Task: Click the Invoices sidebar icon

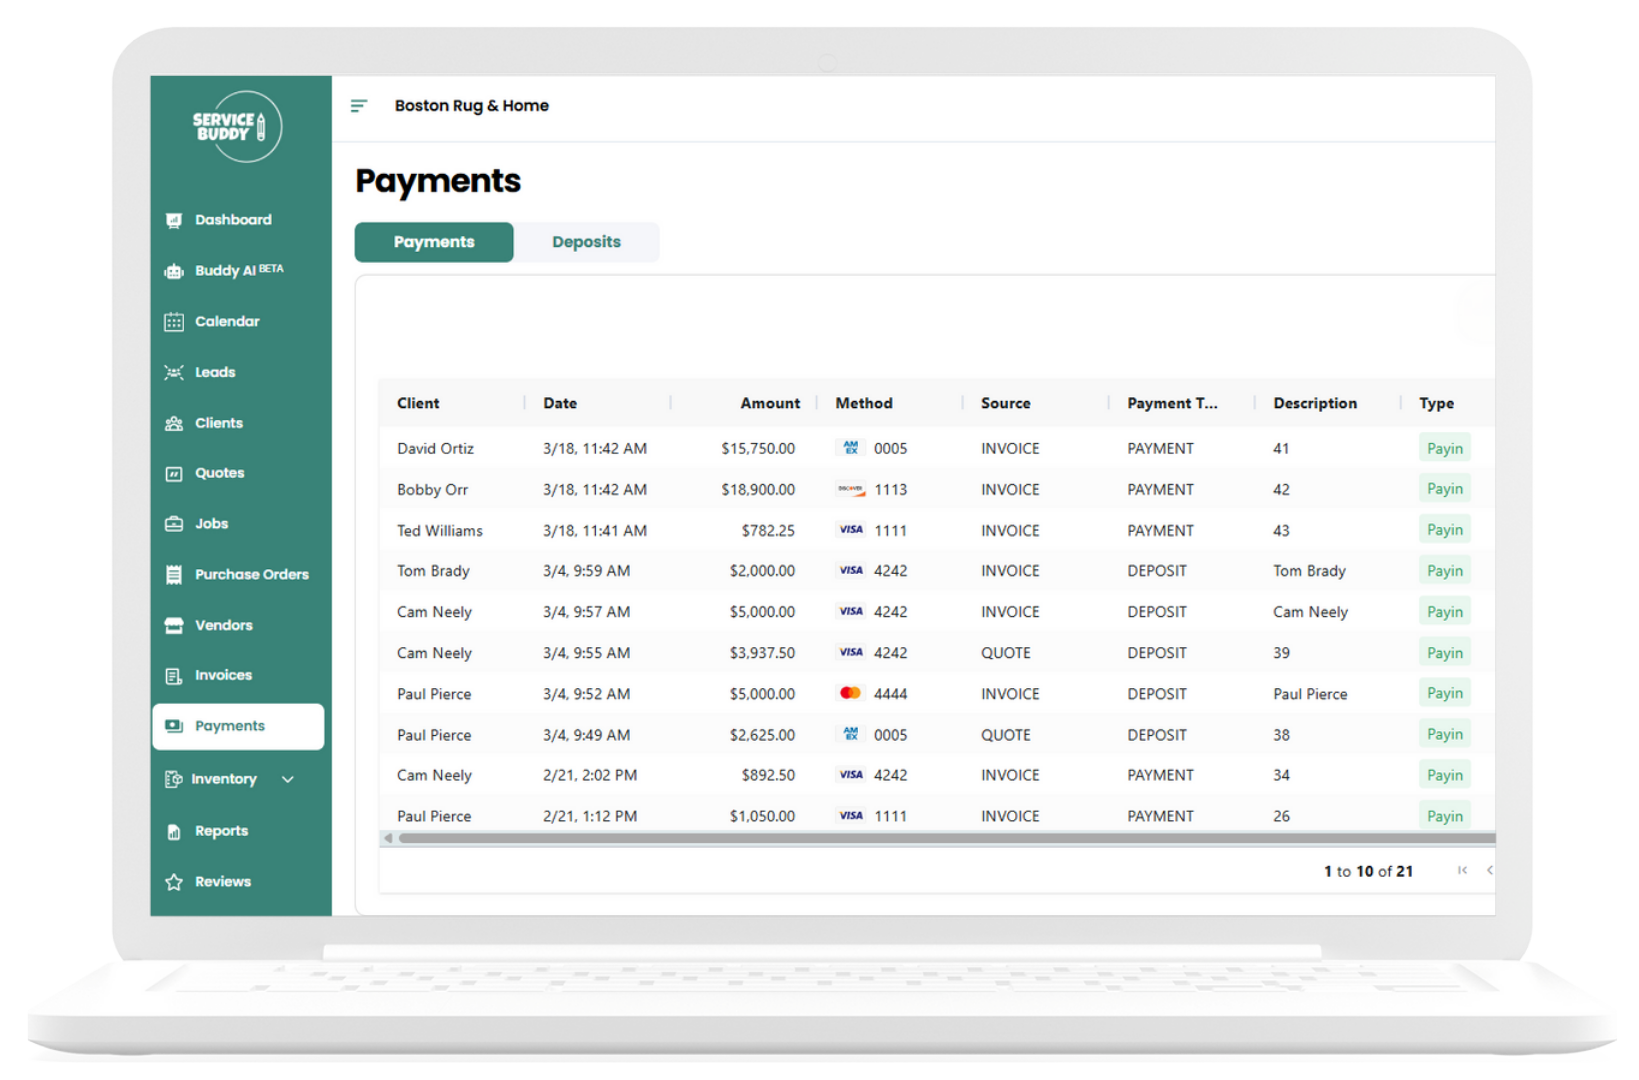Action: 174,676
